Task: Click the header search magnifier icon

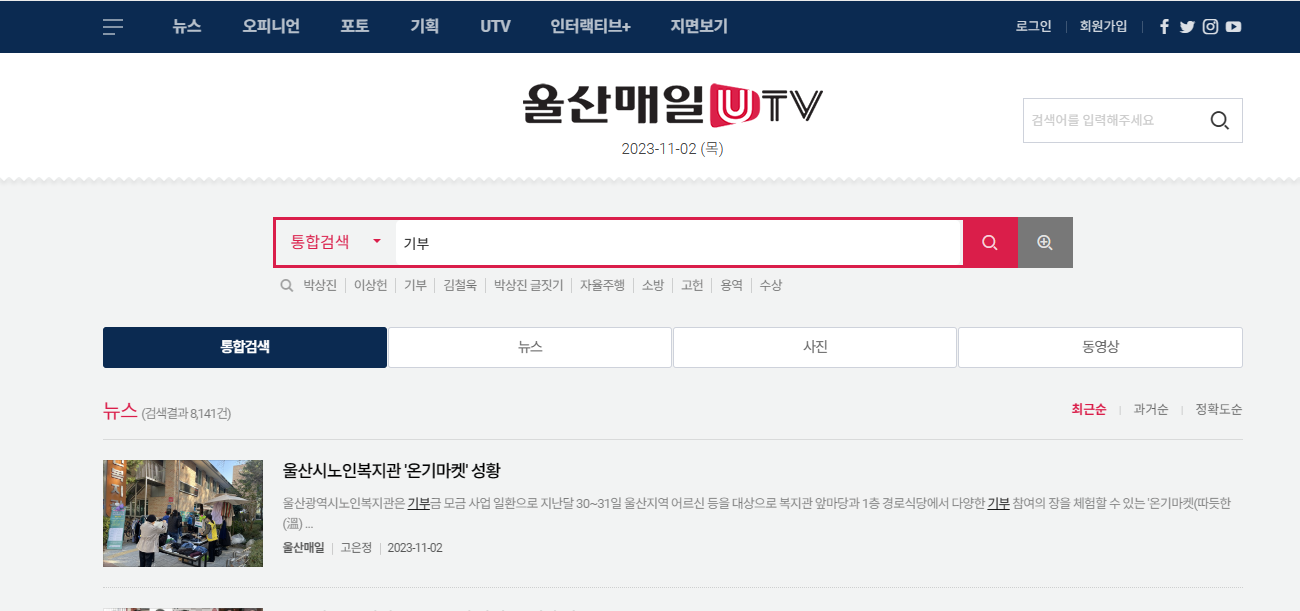Action: coord(1219,120)
